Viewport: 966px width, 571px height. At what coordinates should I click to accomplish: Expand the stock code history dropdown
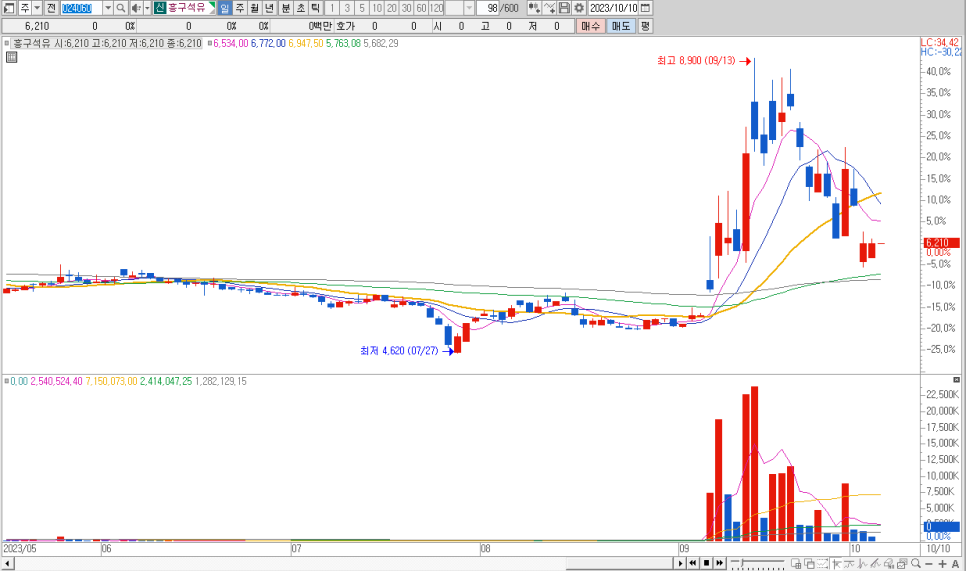click(108, 8)
